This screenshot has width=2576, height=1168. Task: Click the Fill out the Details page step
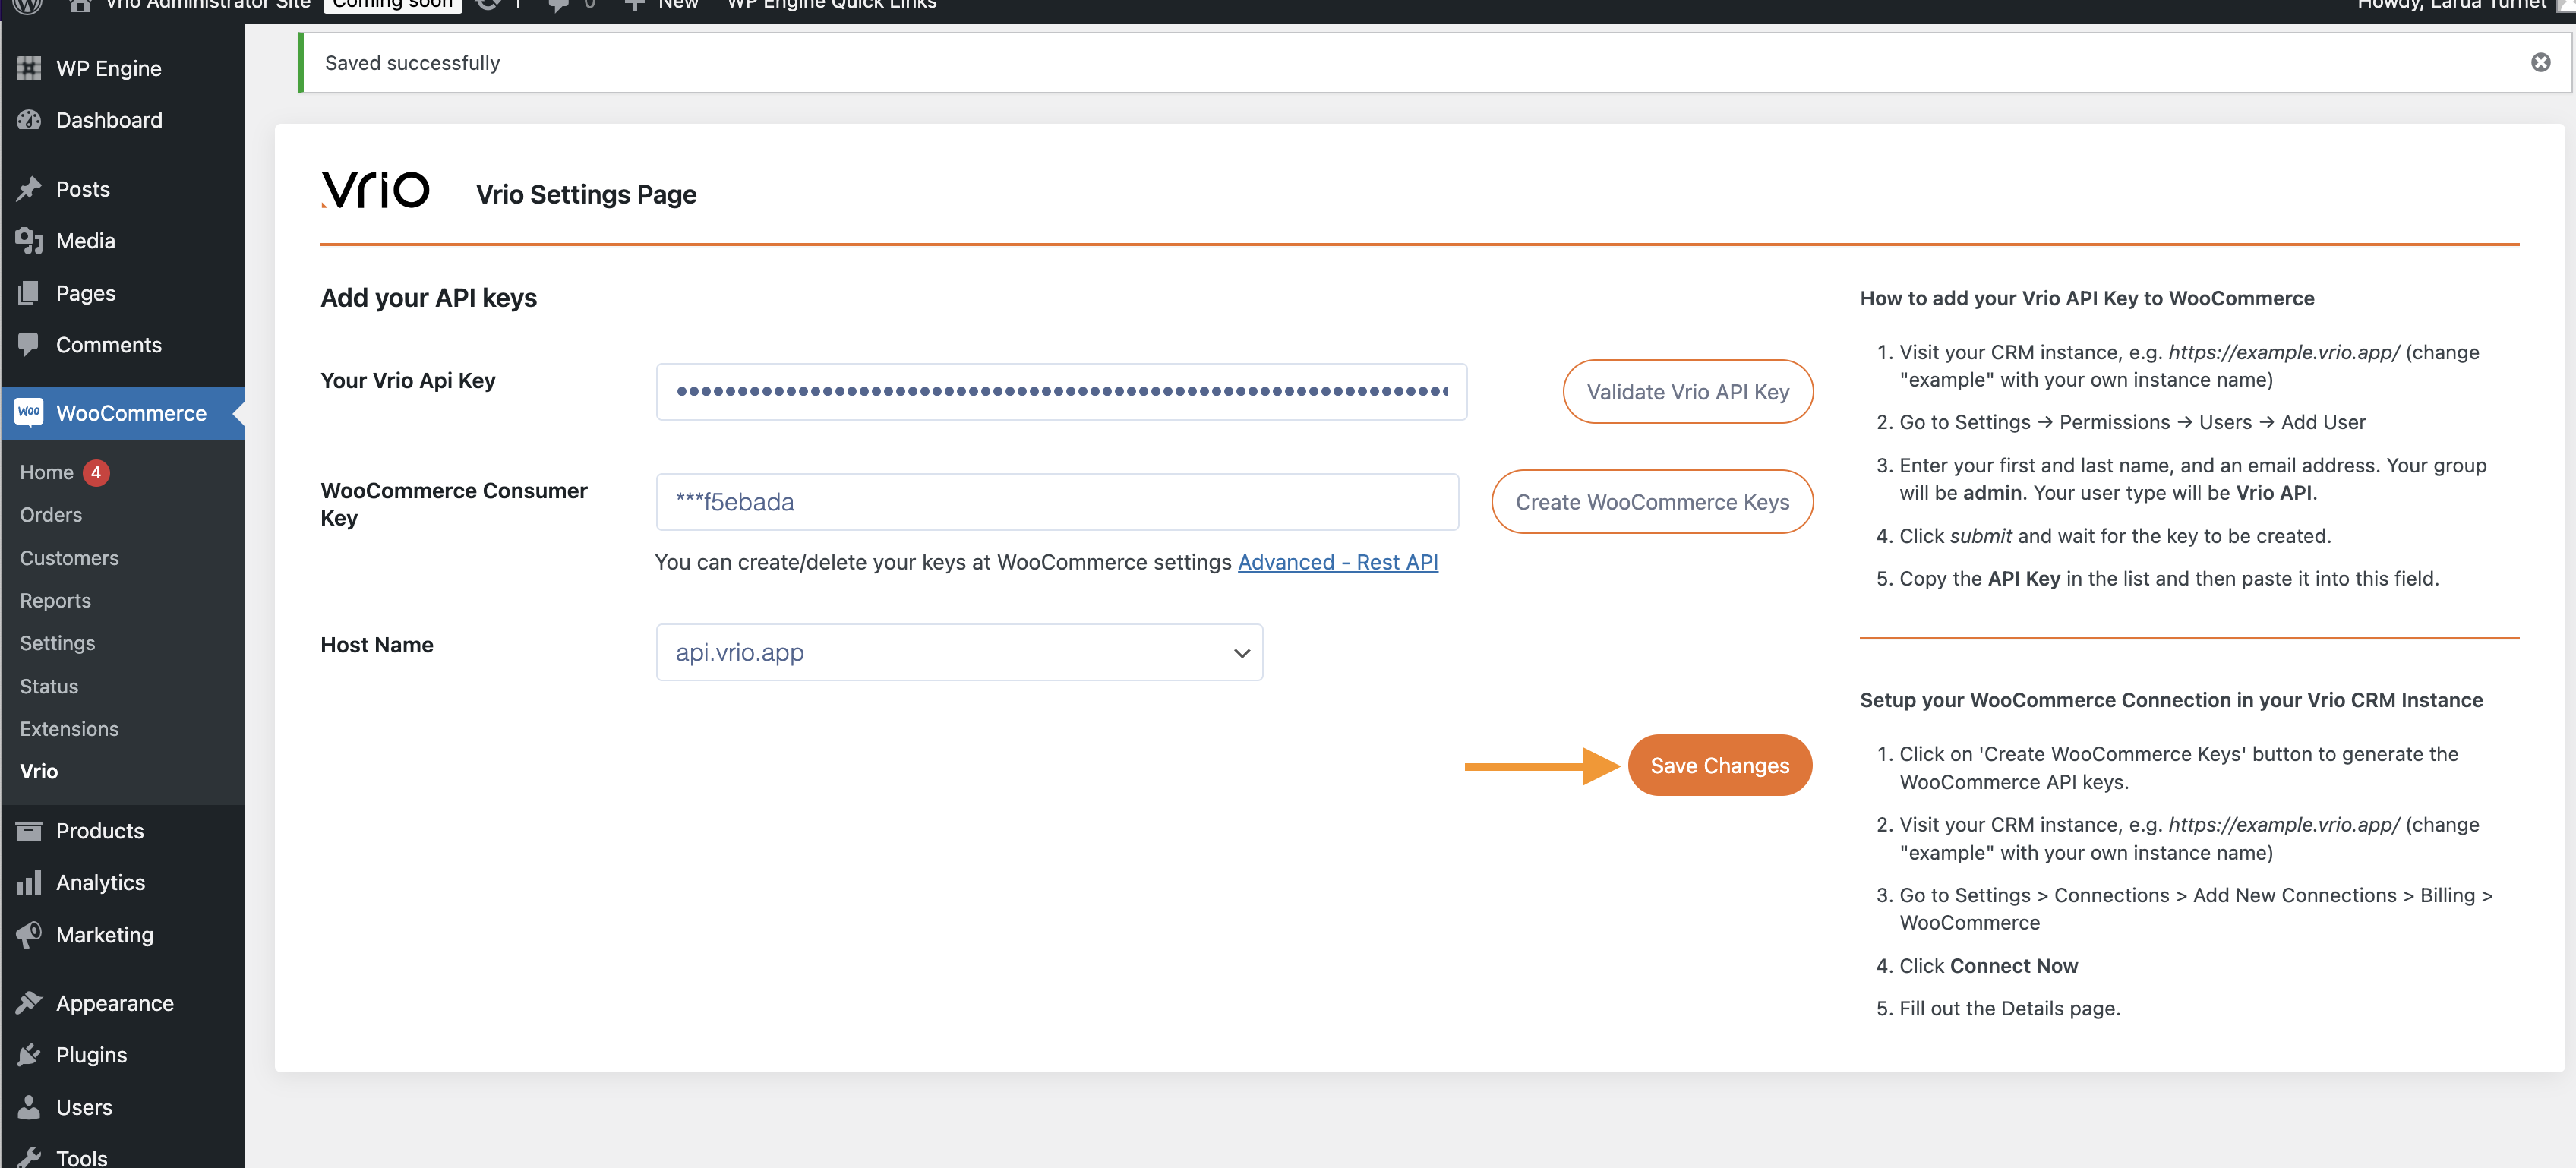click(2009, 1008)
